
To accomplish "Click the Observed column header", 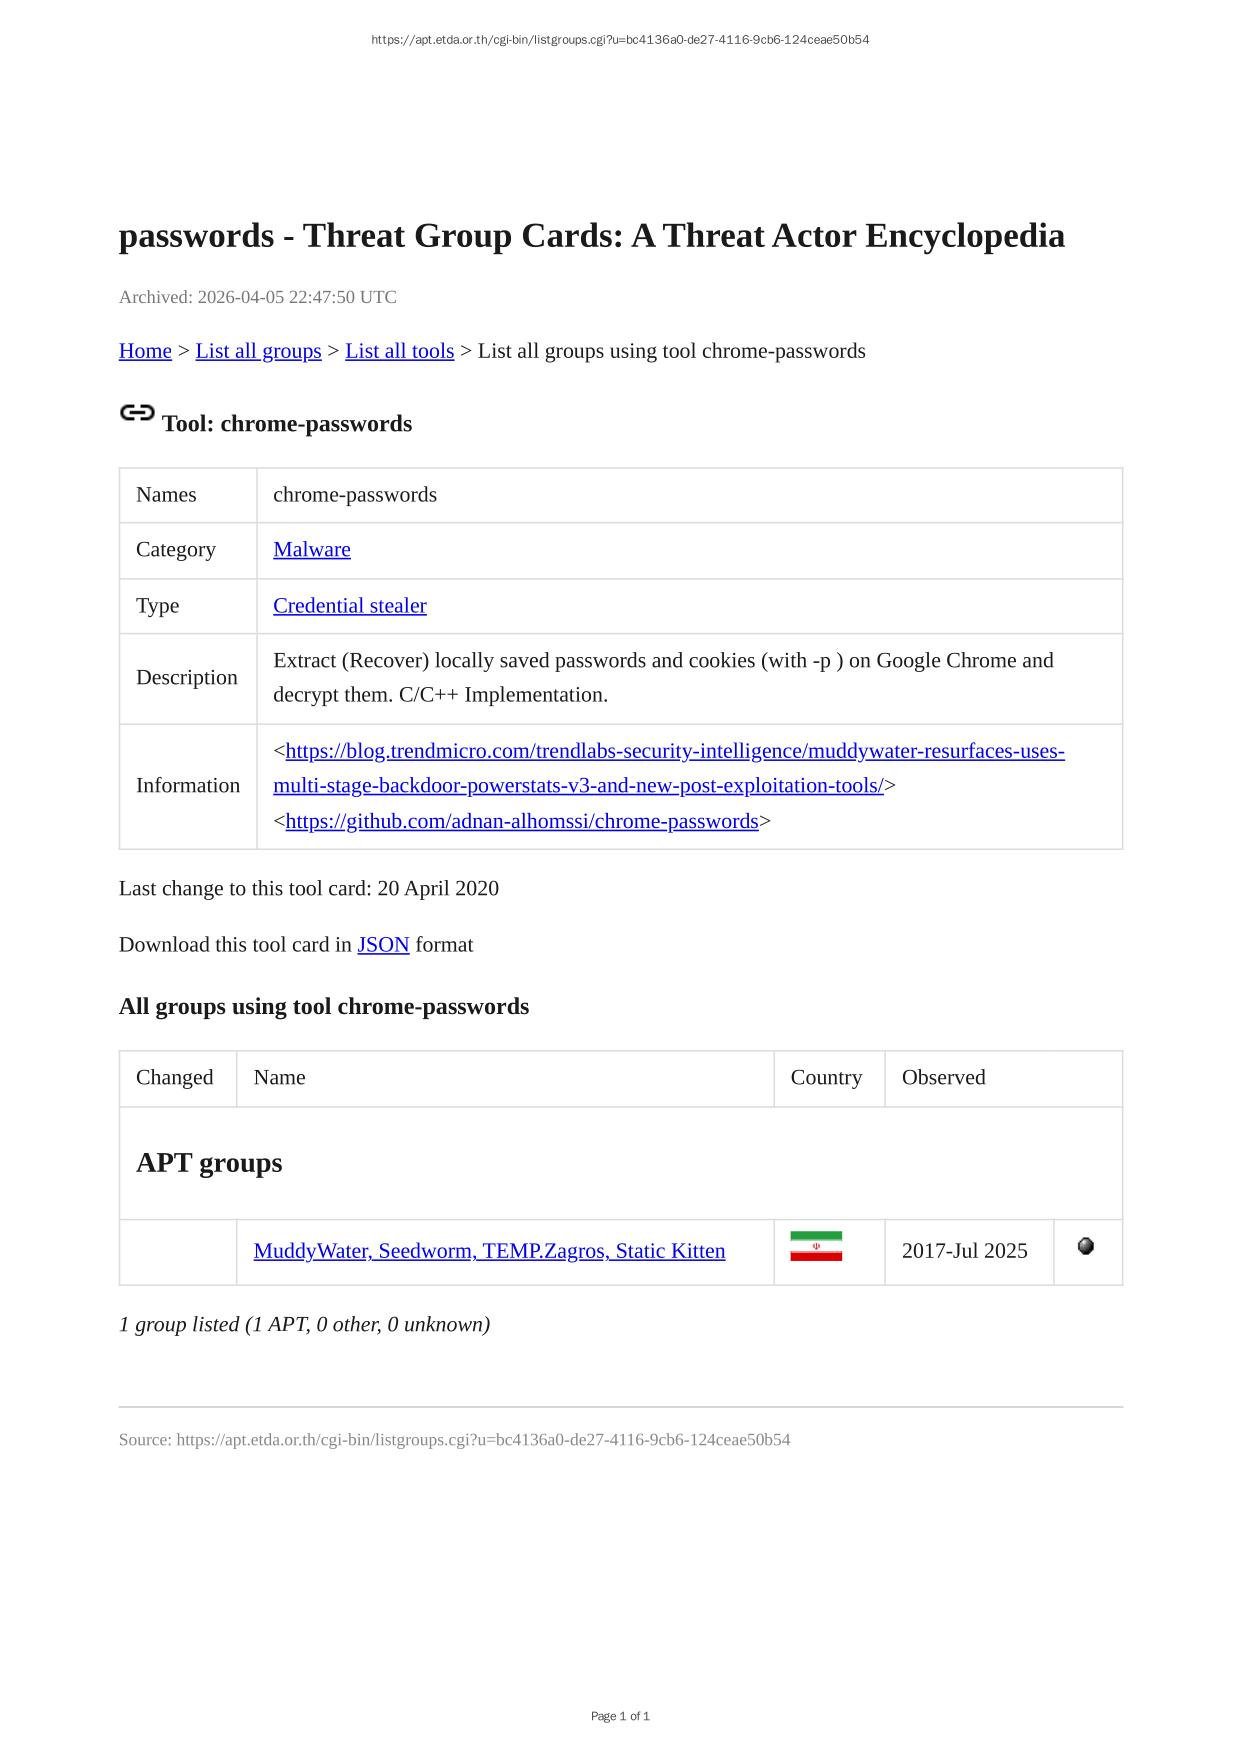I will (943, 1077).
